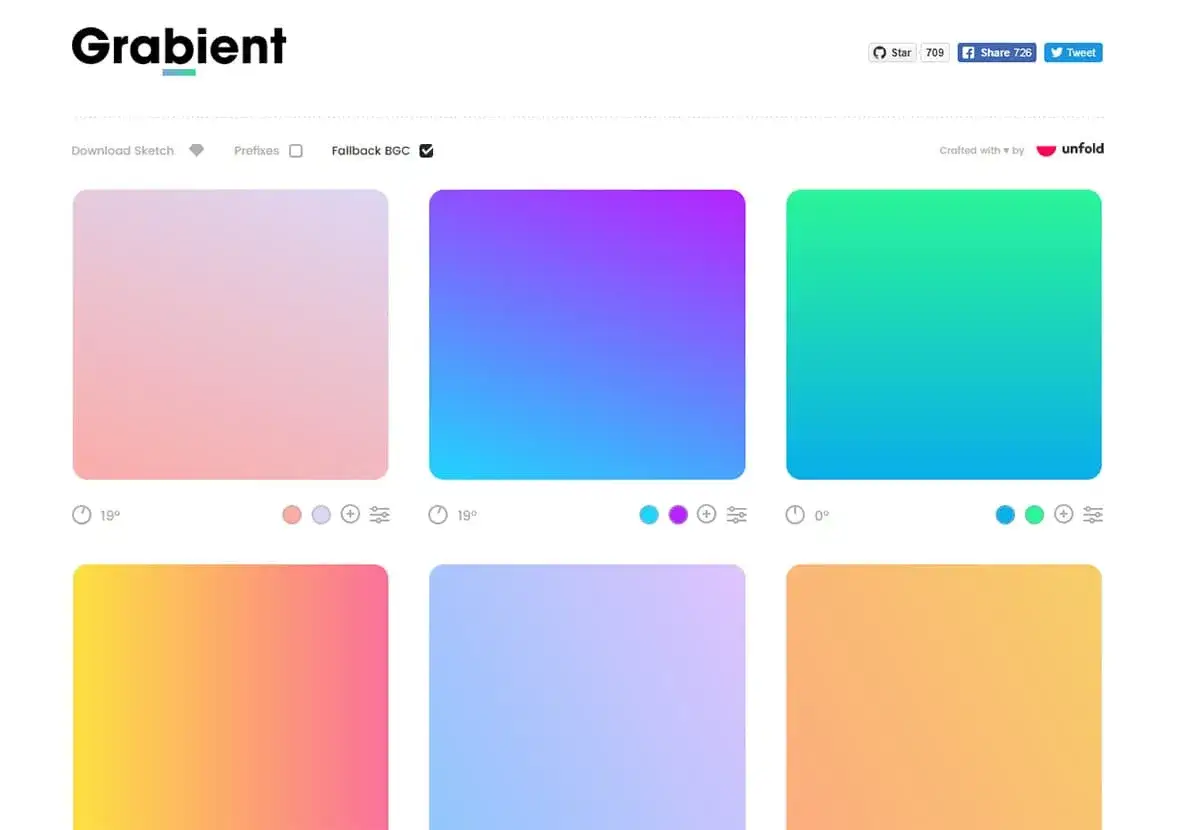Click the yellow-to-pink gradient card

[x=230, y=697]
